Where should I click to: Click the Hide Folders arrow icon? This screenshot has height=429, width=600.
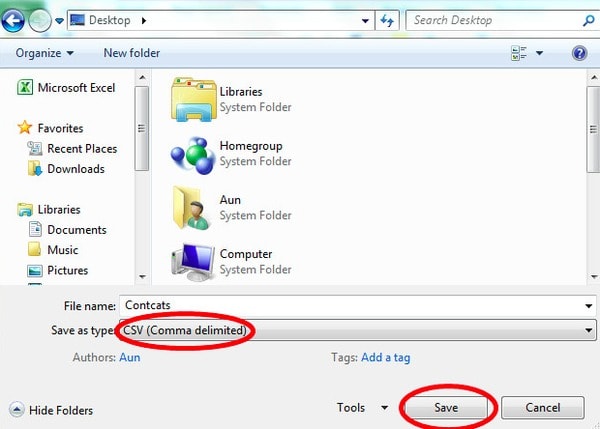pyautogui.click(x=16, y=409)
